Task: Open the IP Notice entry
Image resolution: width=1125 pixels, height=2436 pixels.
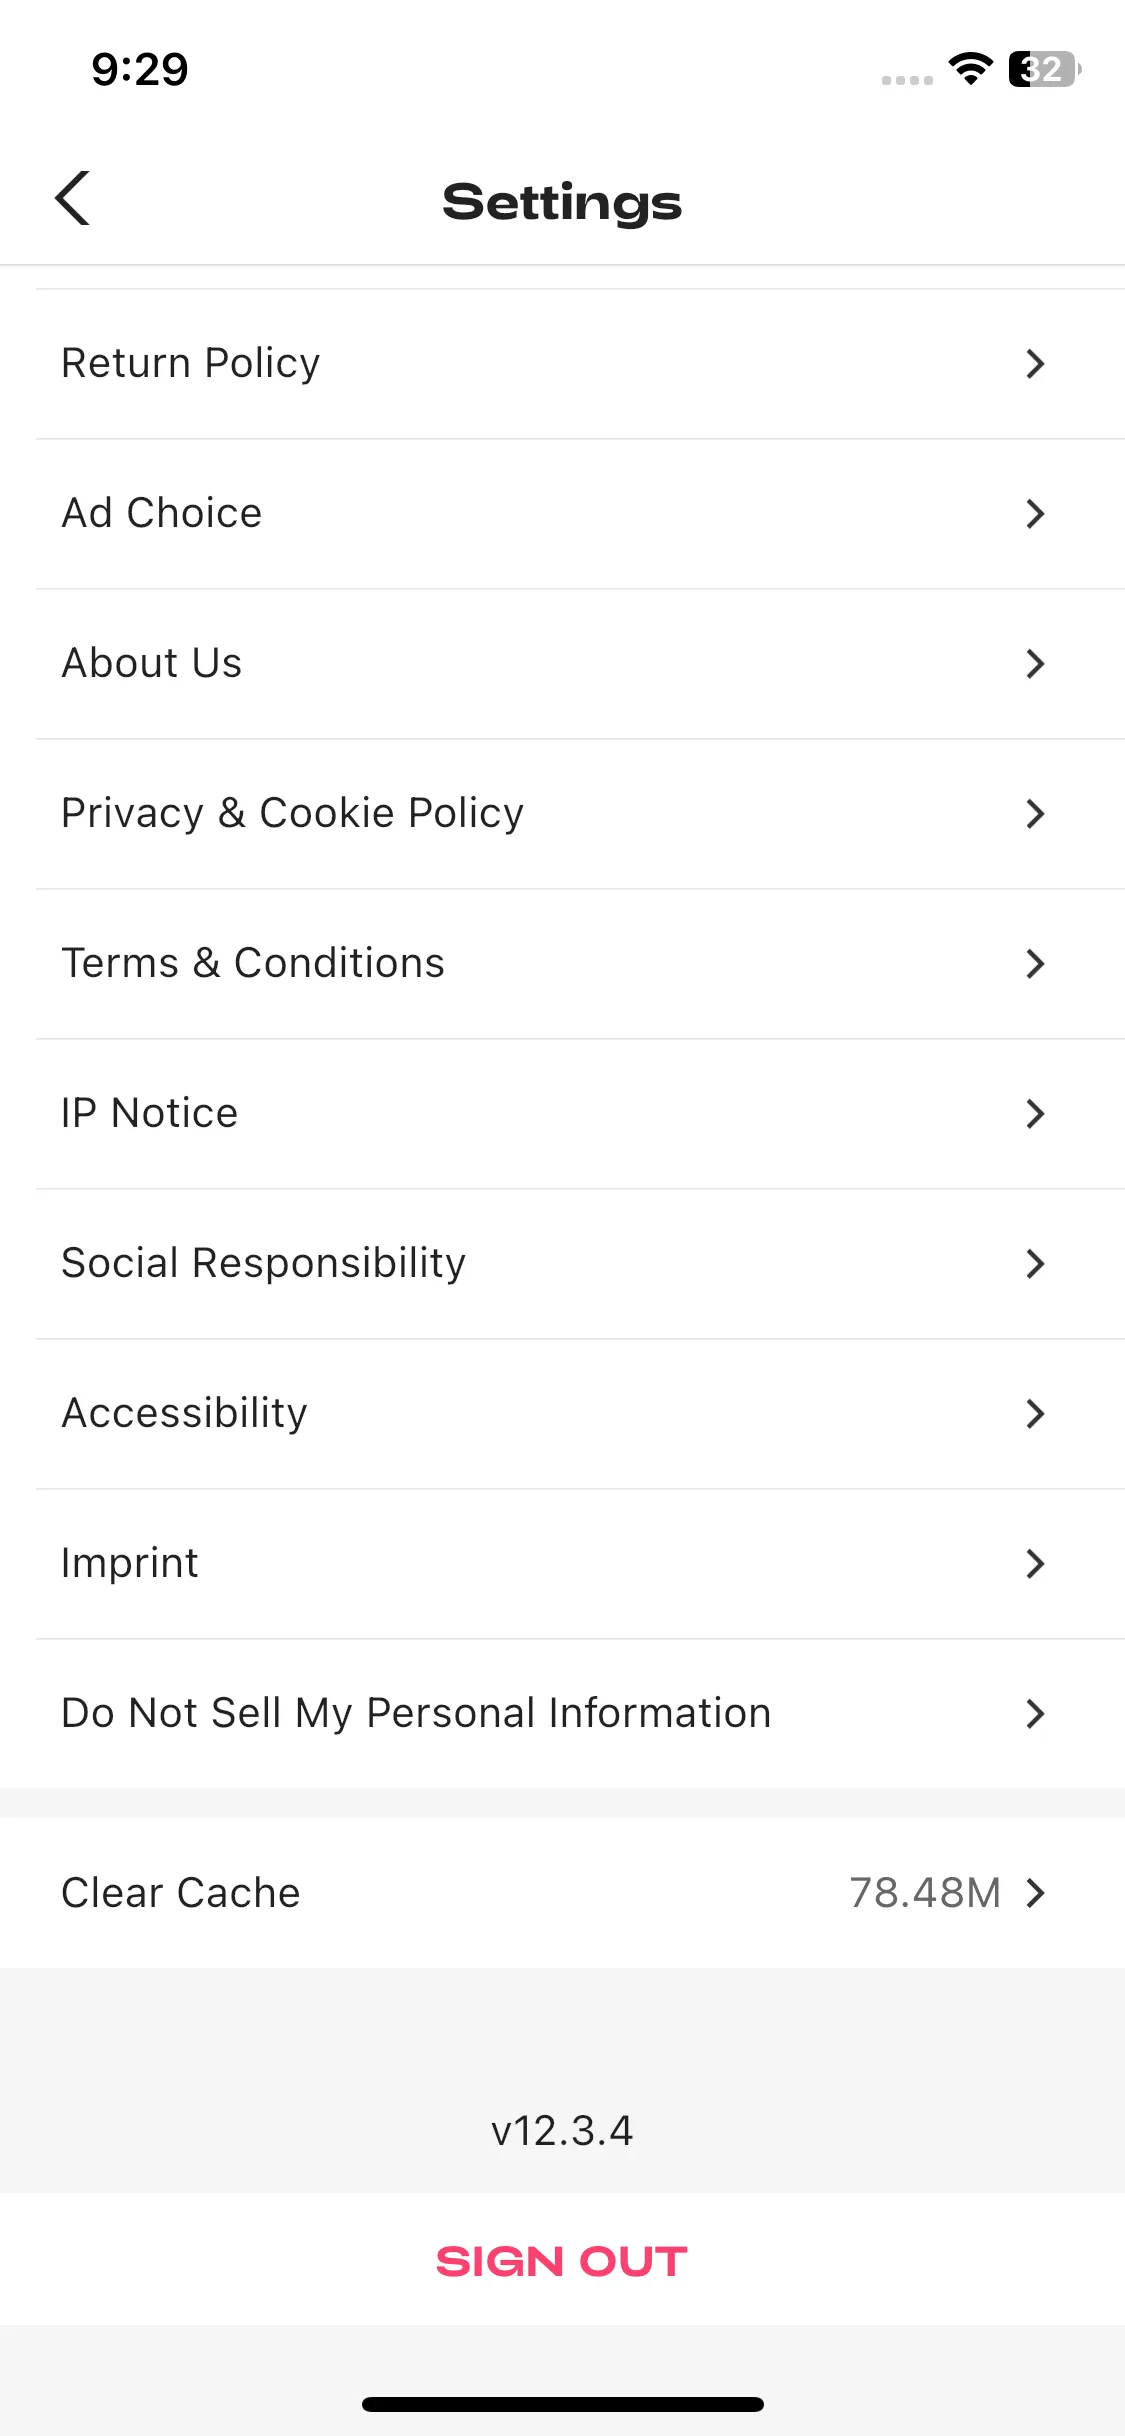Action: (562, 1114)
